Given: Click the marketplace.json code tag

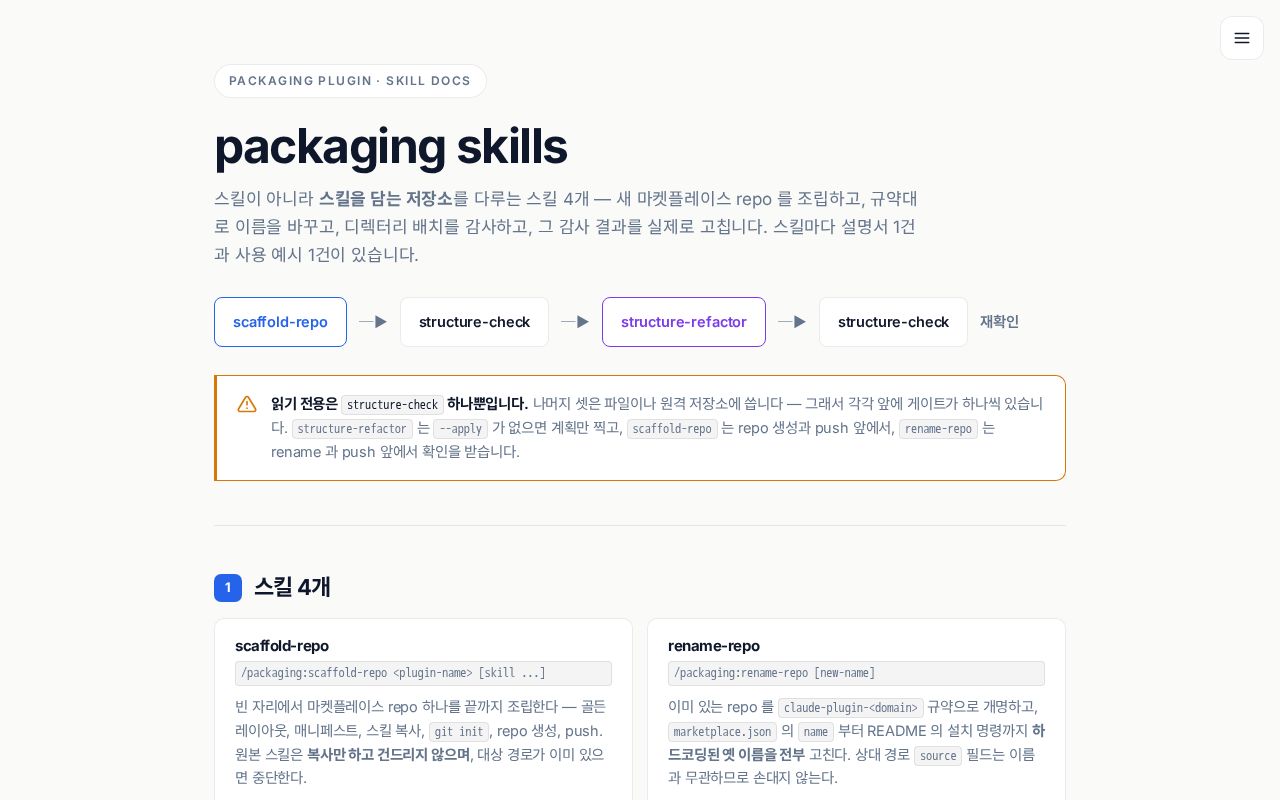Looking at the screenshot, I should click(x=722, y=732).
